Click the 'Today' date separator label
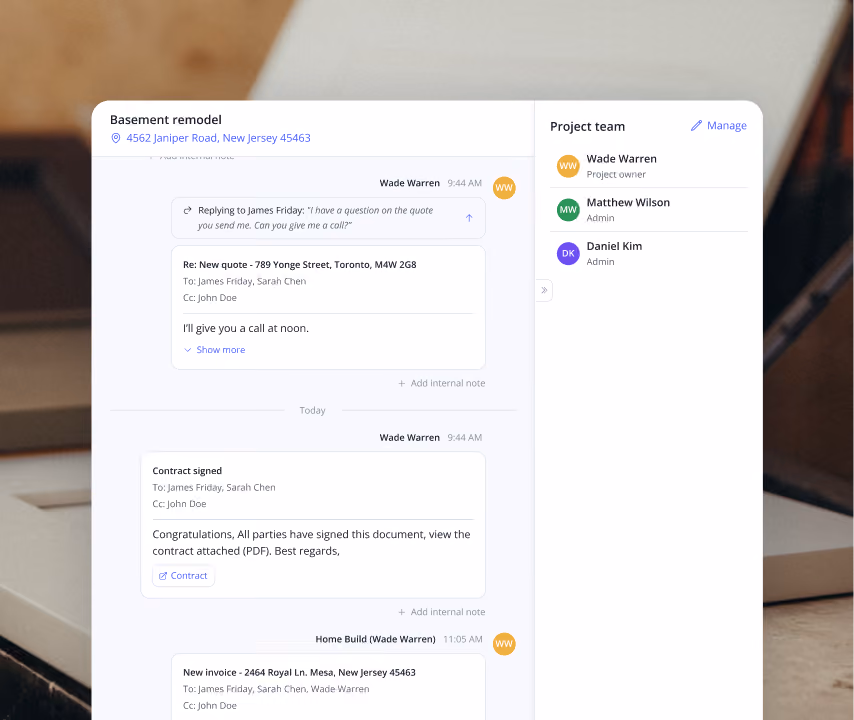This screenshot has height=720, width=854. pos(312,411)
